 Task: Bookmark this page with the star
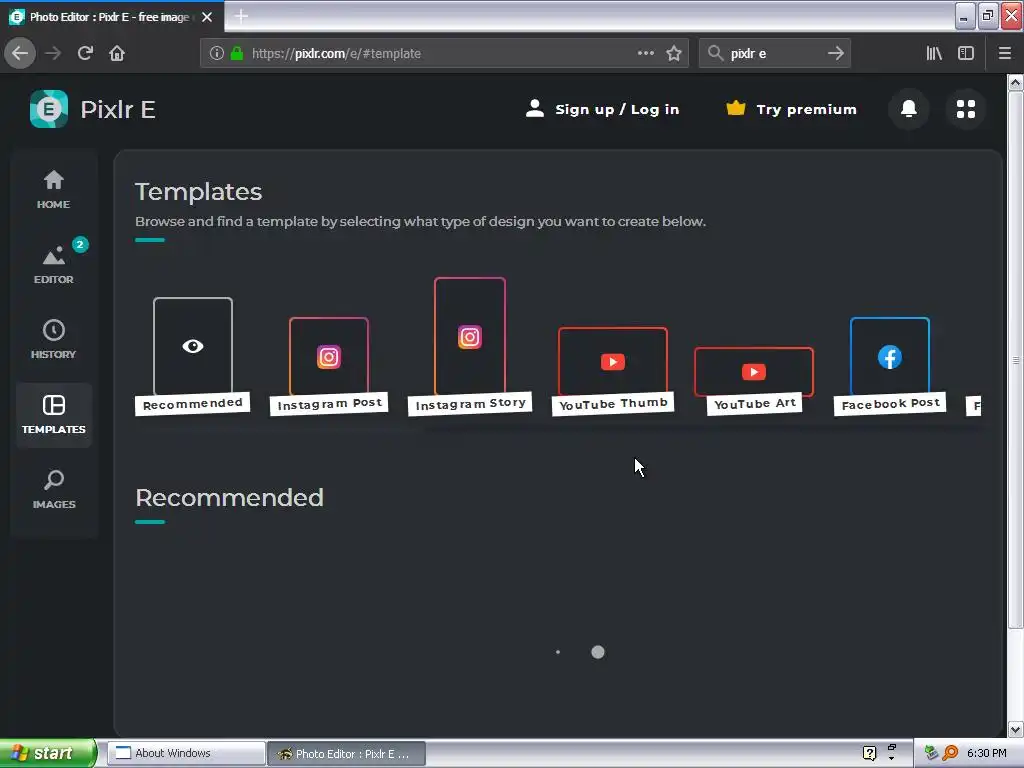coord(674,53)
